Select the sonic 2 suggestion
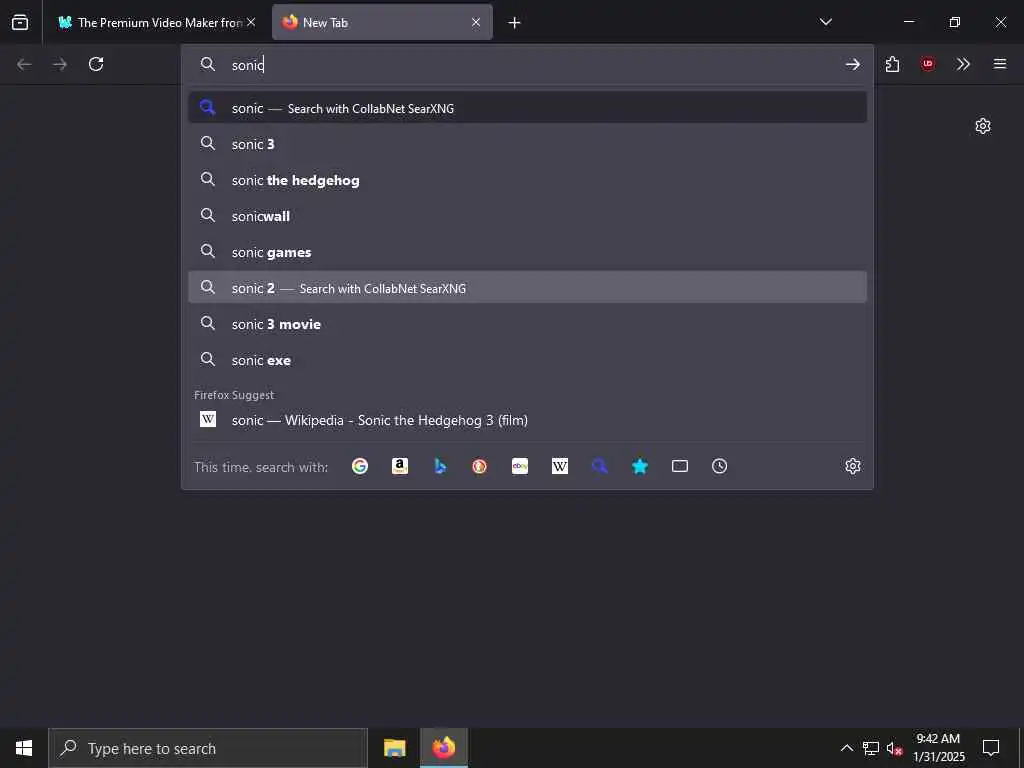This screenshot has height=768, width=1024. point(527,287)
